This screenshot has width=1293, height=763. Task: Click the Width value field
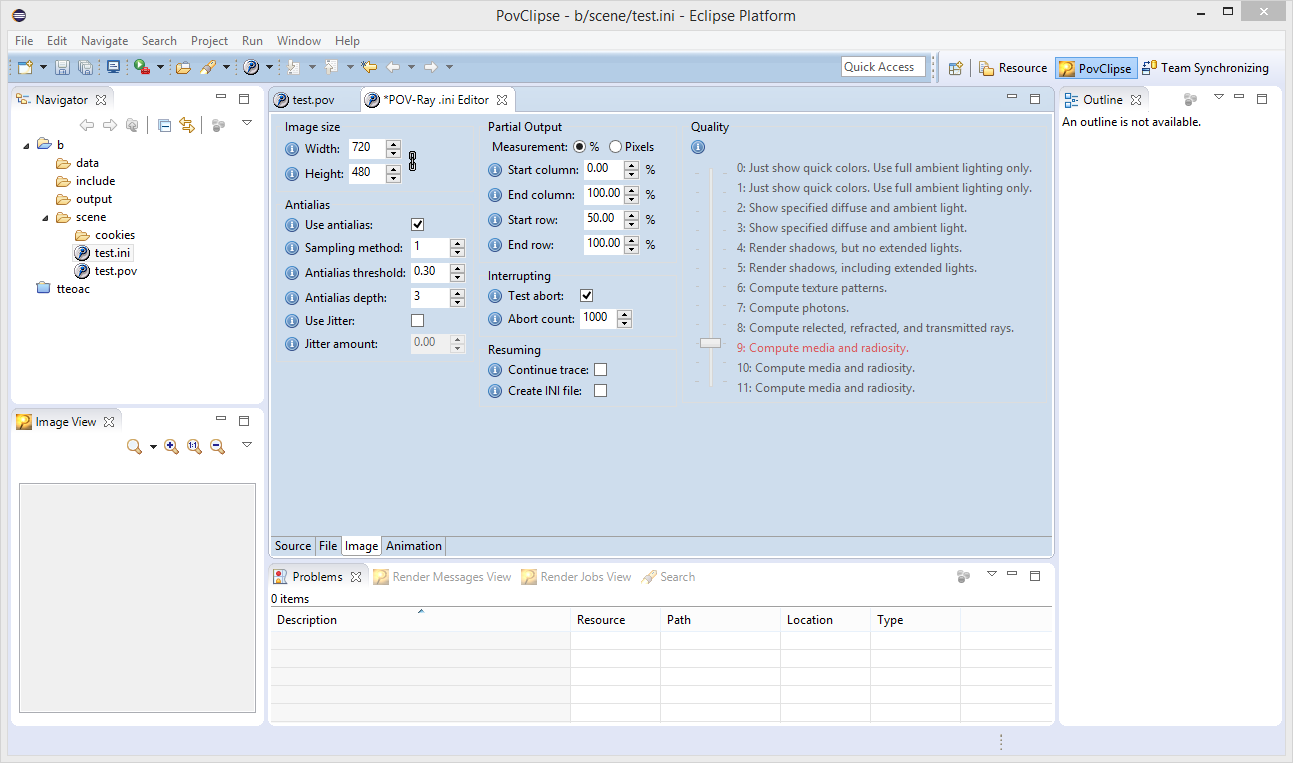(366, 148)
